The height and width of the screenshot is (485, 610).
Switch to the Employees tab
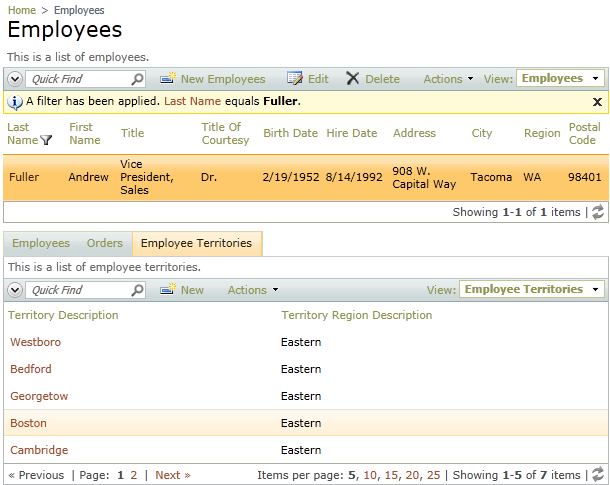coord(41,243)
